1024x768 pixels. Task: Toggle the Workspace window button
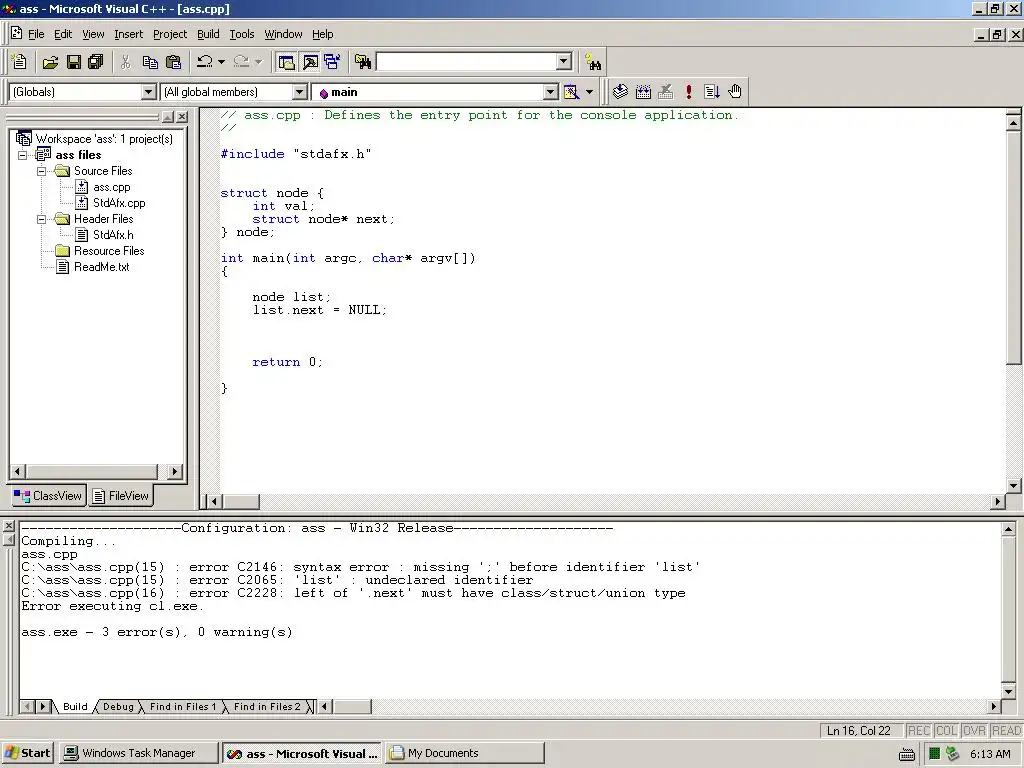coord(286,62)
